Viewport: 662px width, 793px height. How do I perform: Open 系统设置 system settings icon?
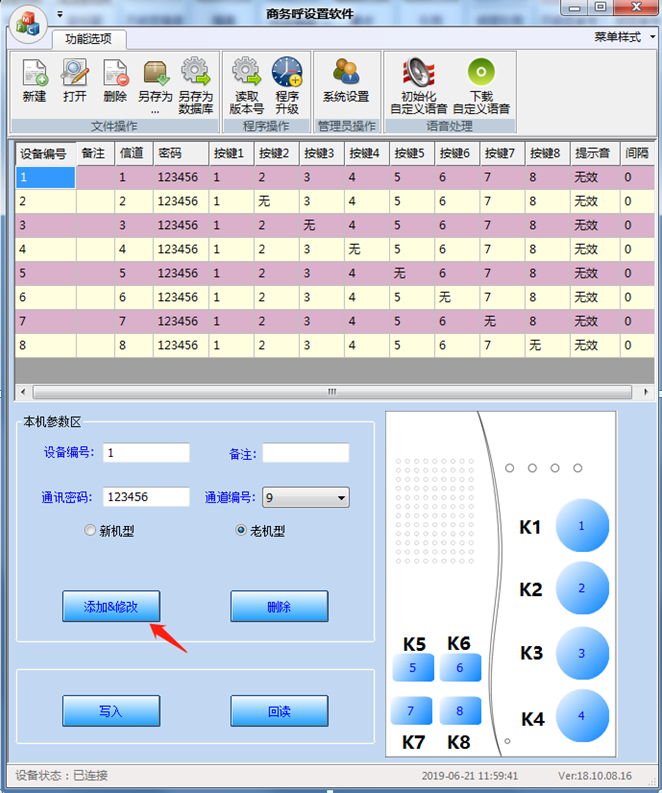(346, 81)
